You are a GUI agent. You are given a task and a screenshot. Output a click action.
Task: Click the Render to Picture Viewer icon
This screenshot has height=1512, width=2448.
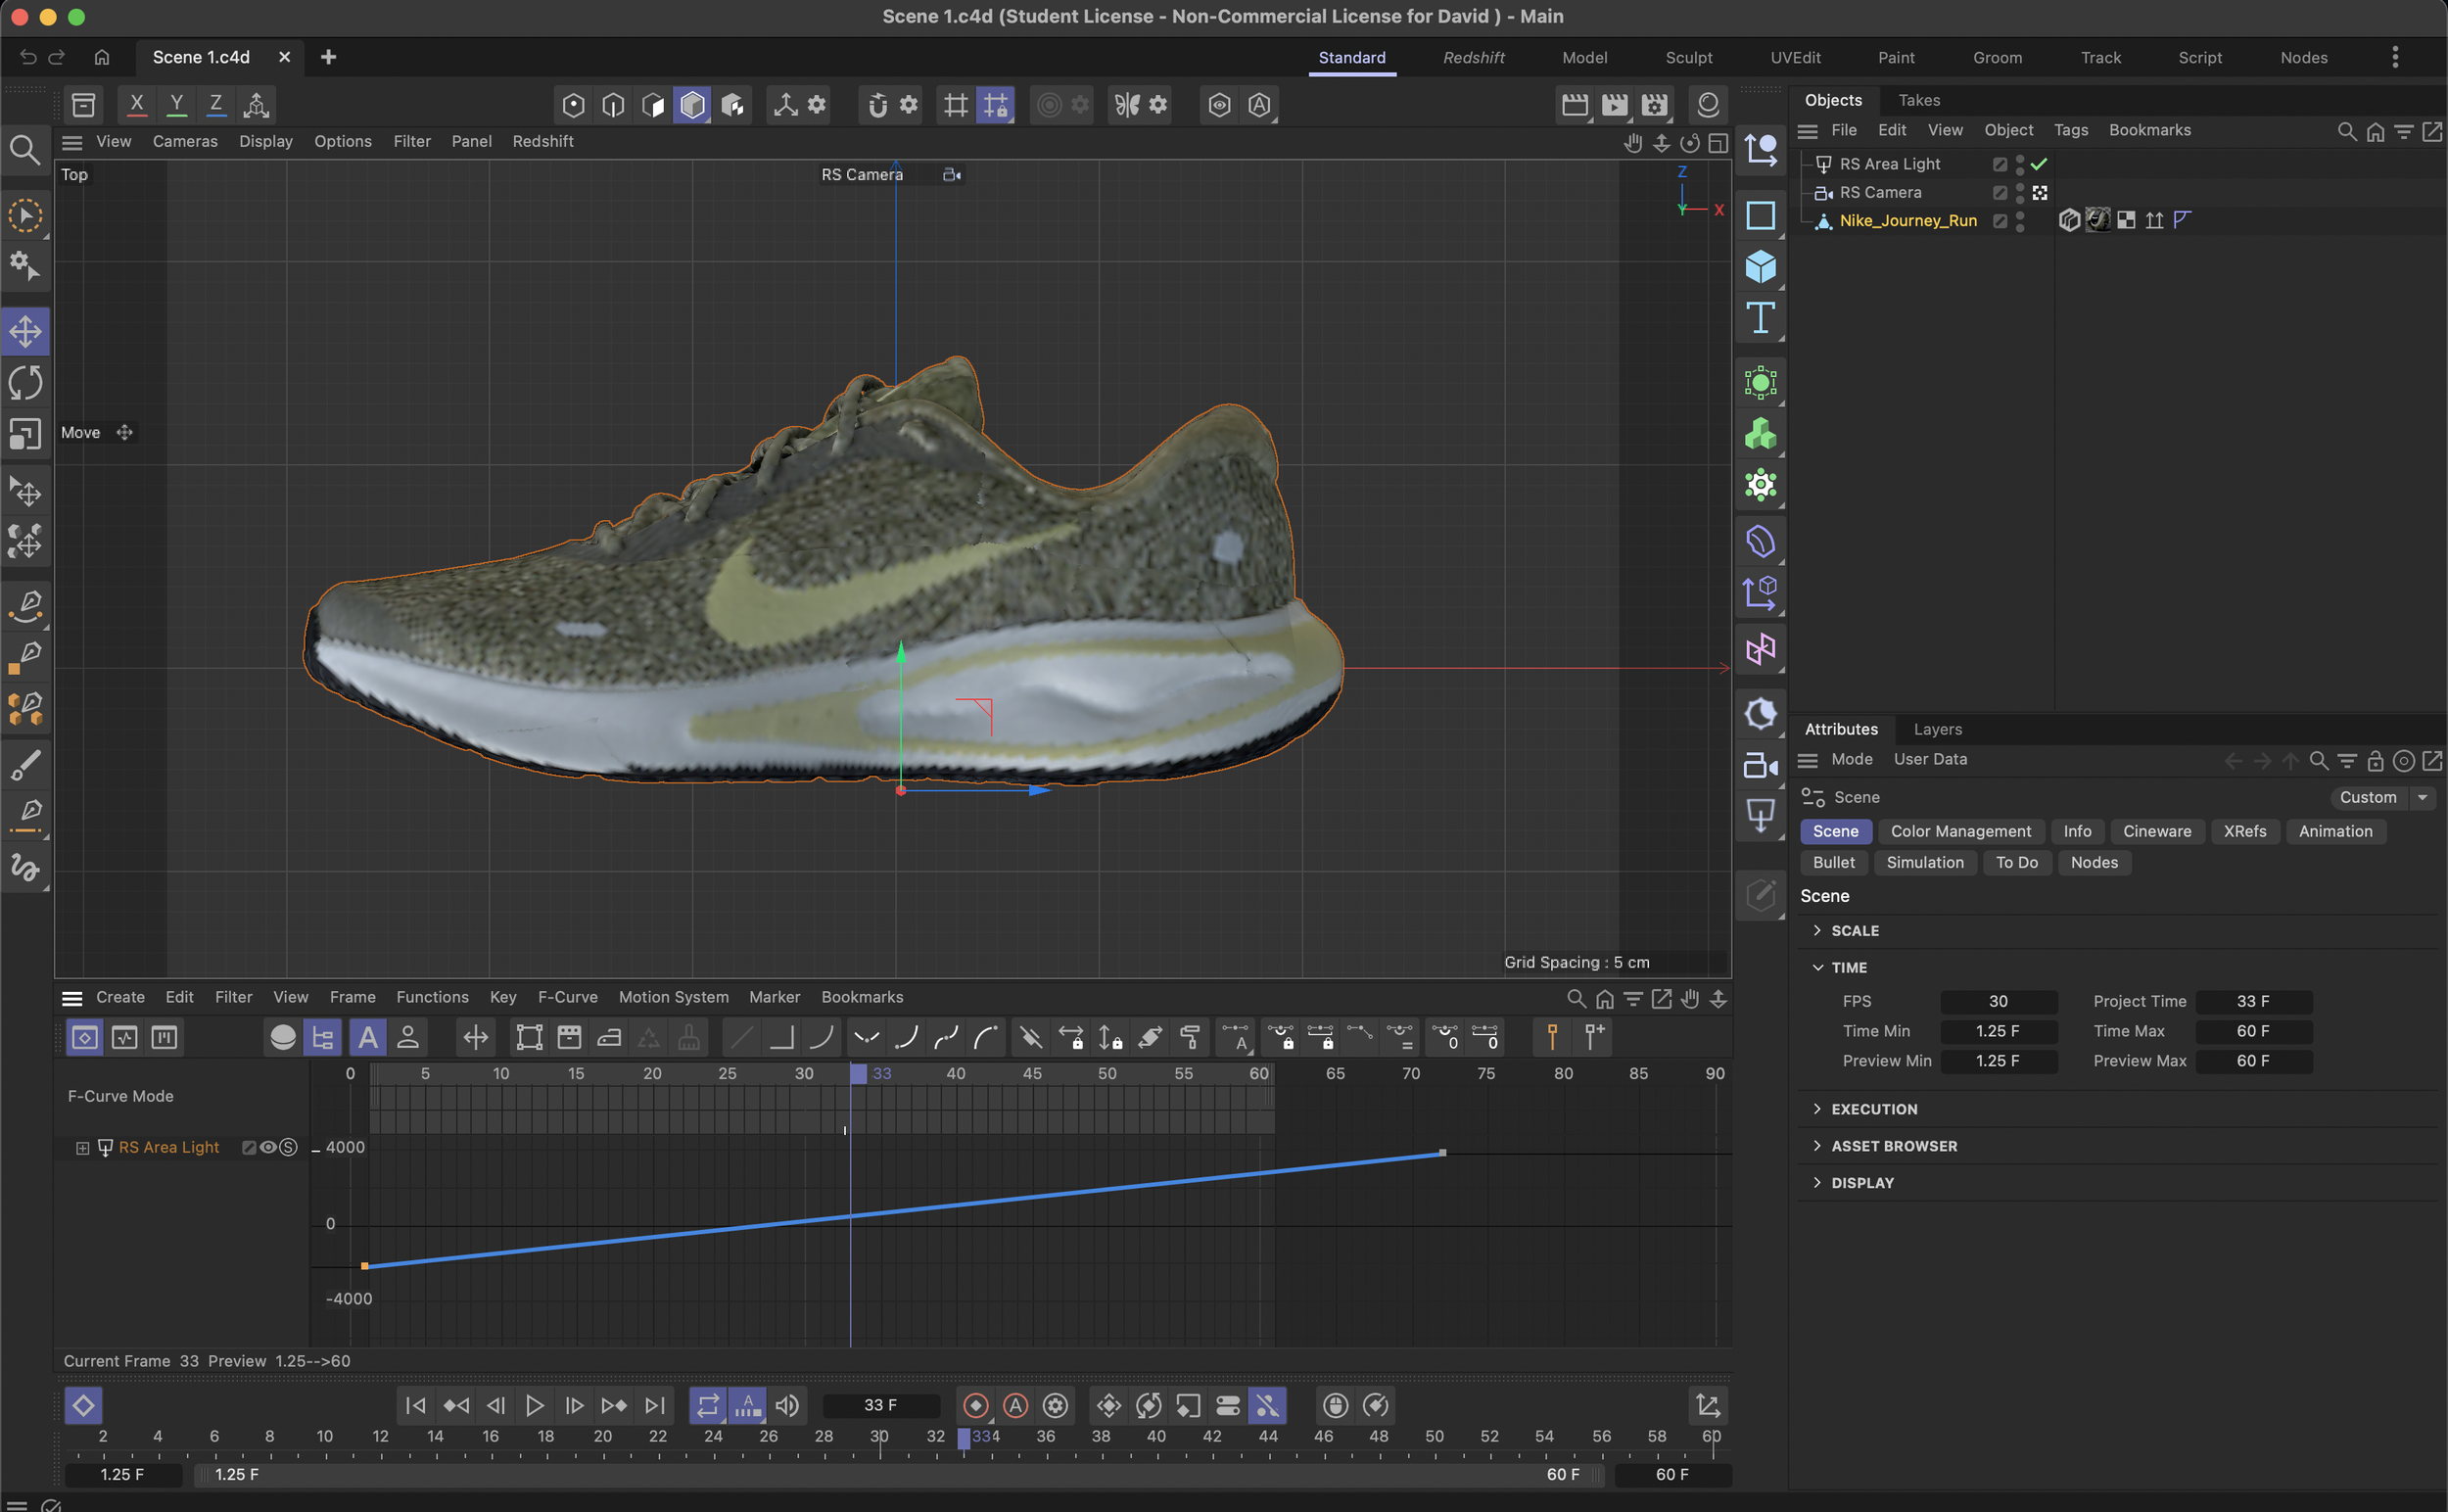coord(1615,105)
